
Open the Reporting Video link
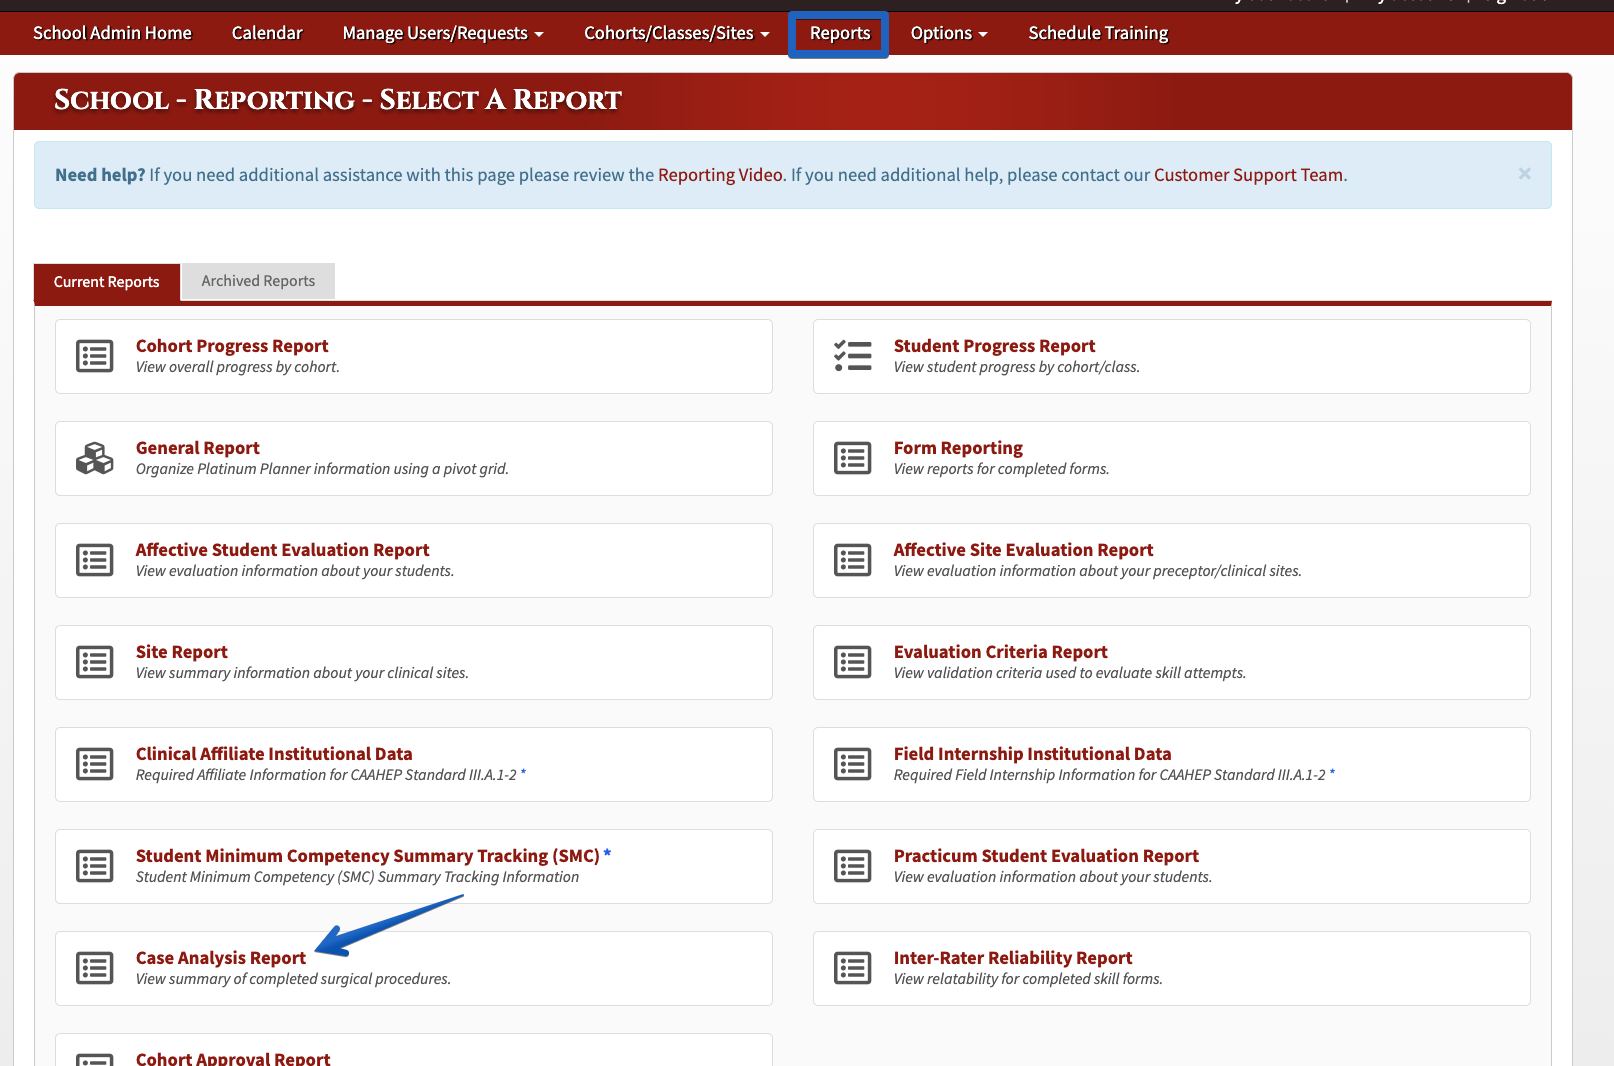point(720,175)
